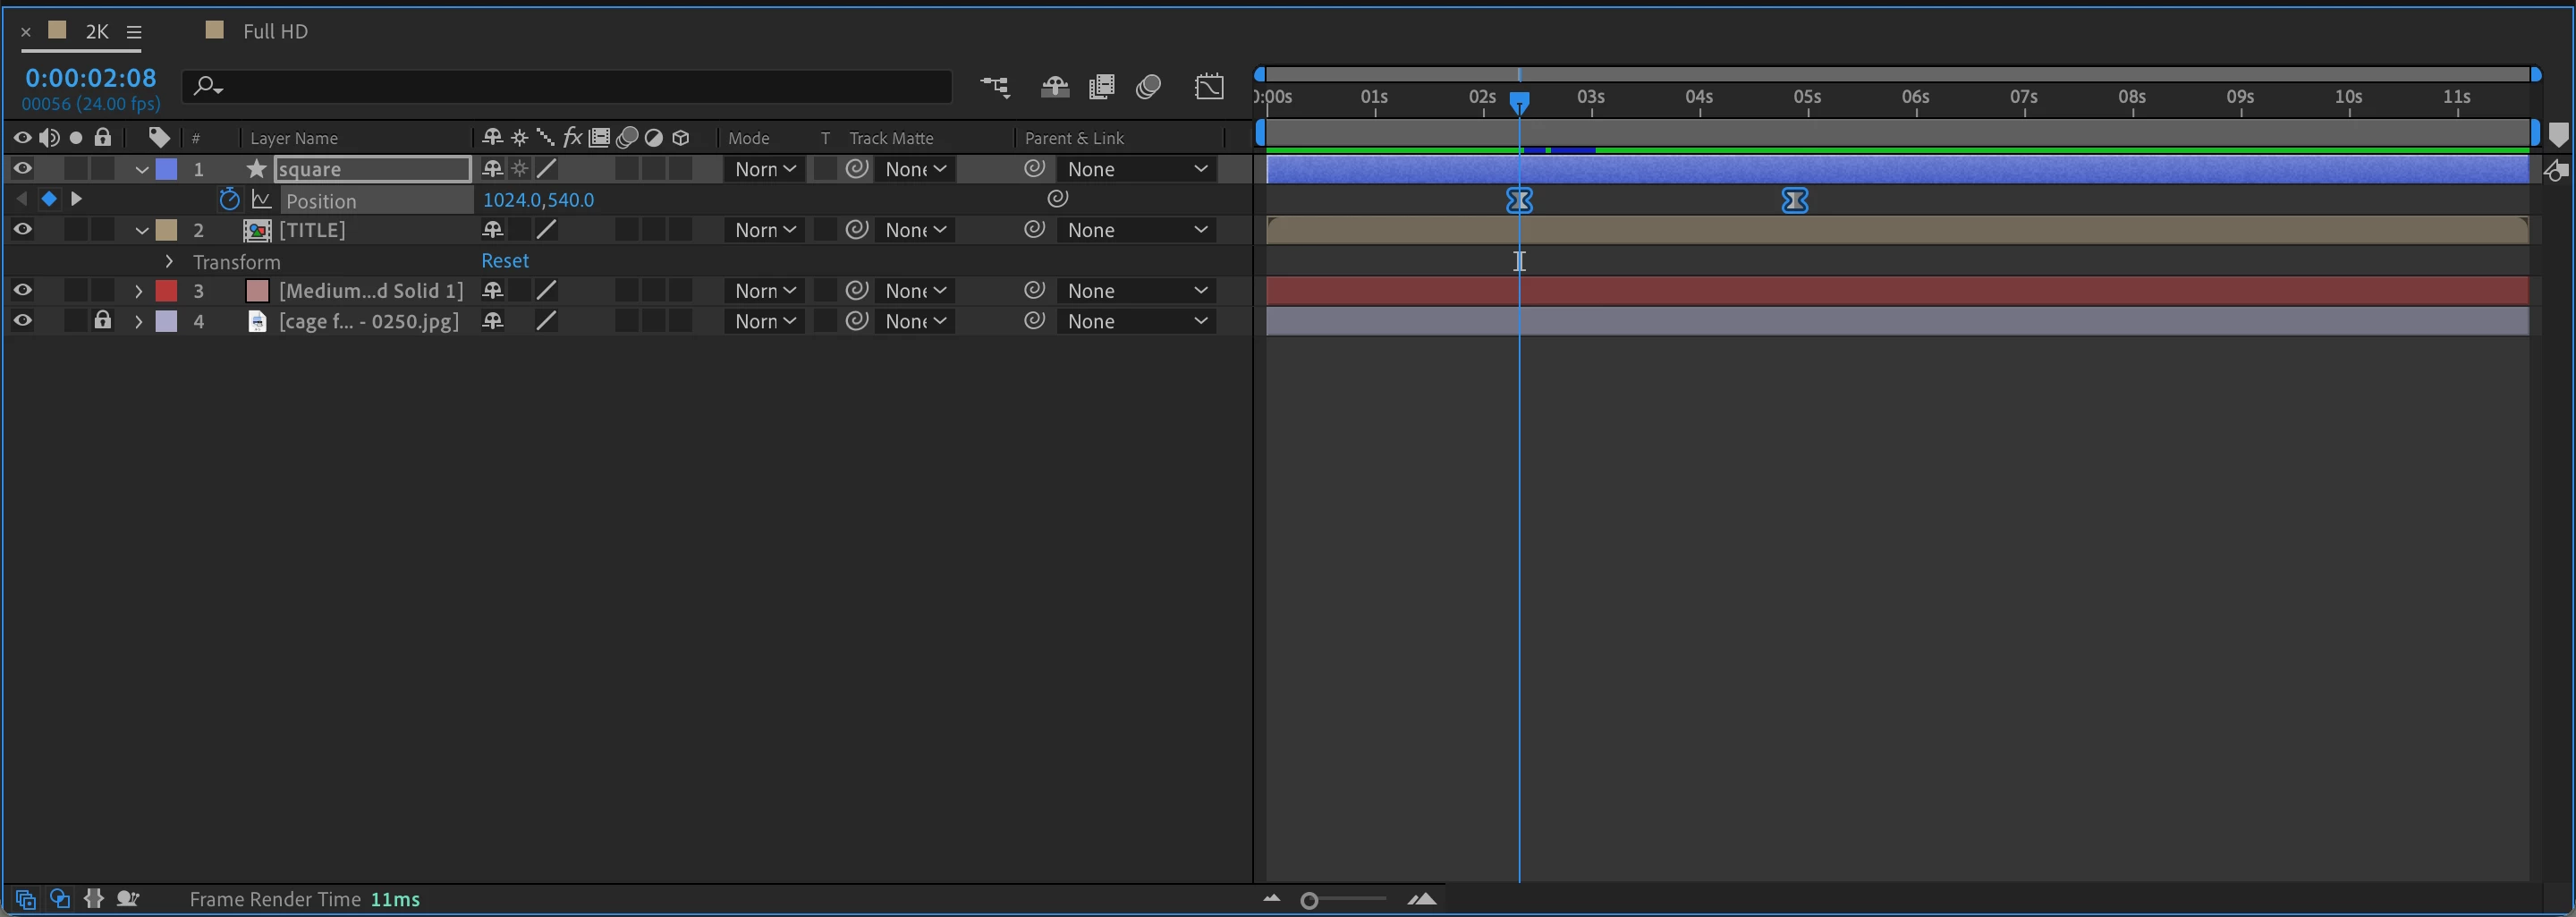Click Reset for TITLE Transform
Viewport: 2576px width, 917px height.
[505, 261]
